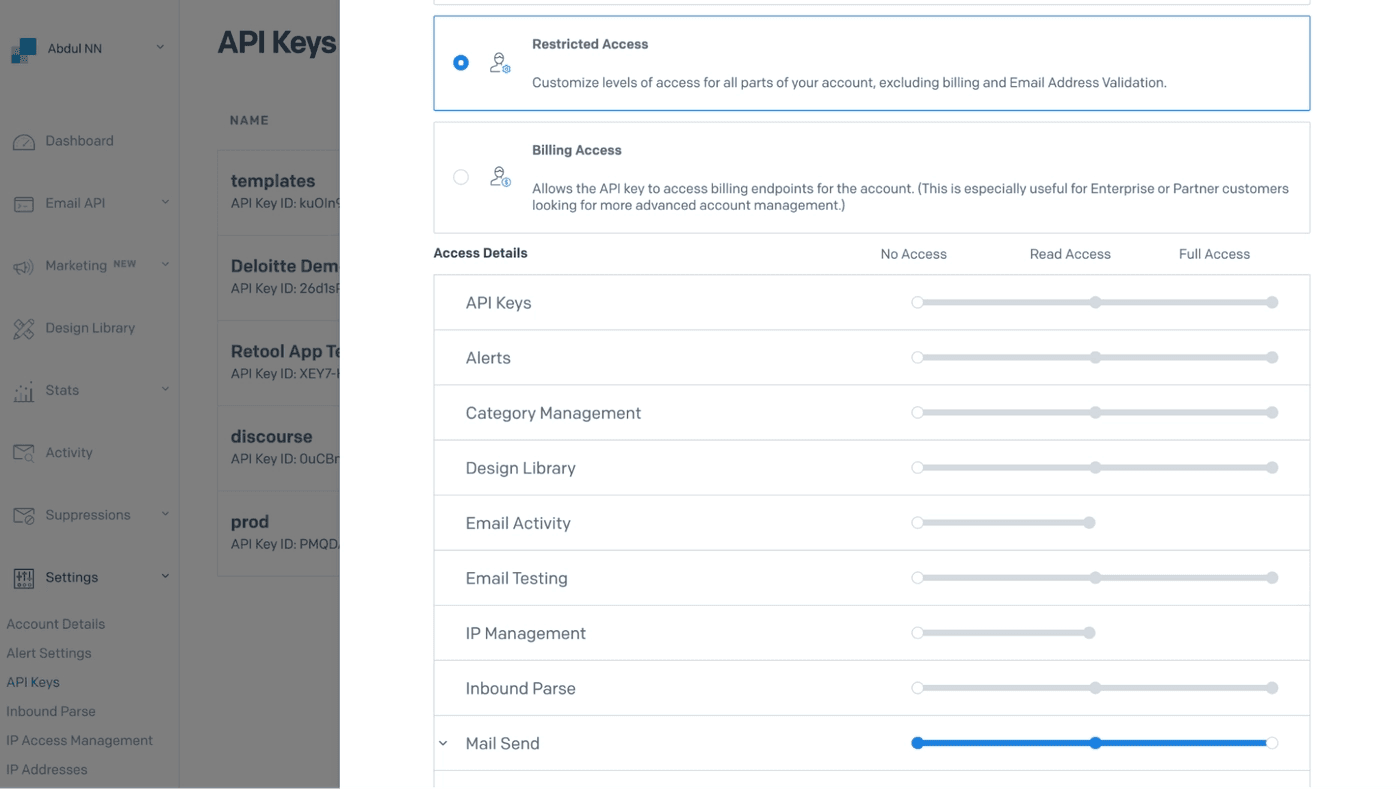Expand the Mail Send permission row

tap(443, 743)
